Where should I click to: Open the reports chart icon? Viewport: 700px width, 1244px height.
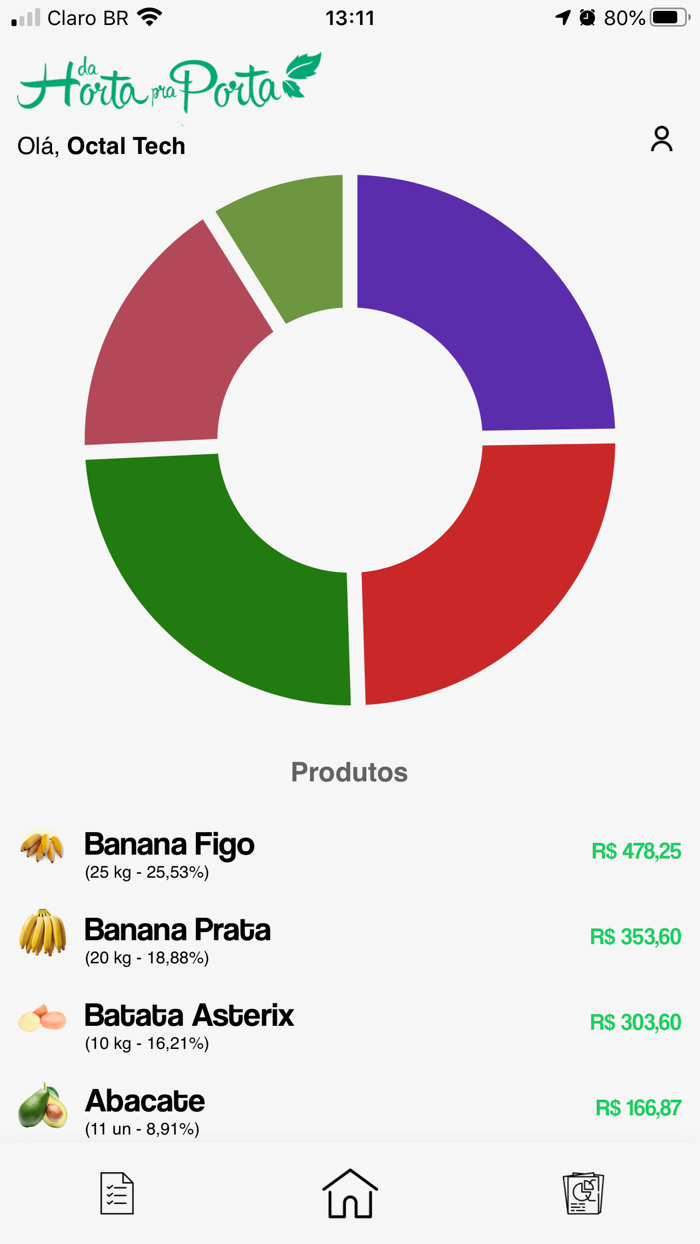pos(583,1193)
